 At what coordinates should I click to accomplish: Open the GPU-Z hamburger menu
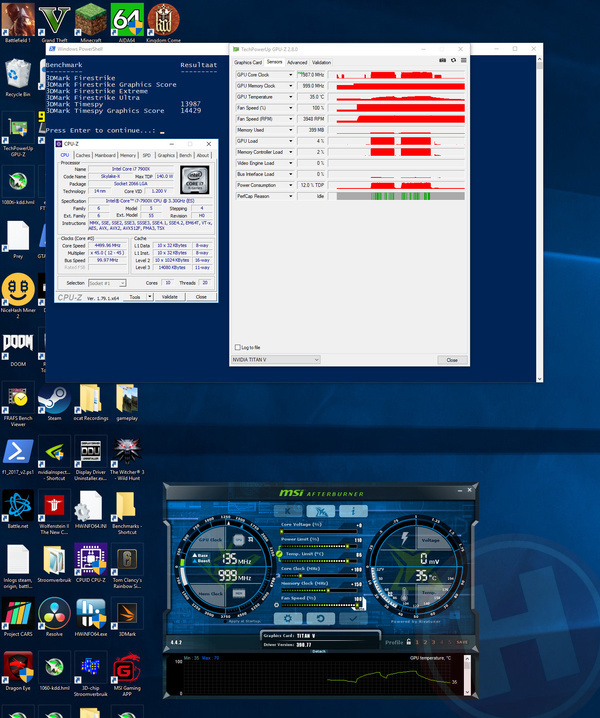point(464,60)
